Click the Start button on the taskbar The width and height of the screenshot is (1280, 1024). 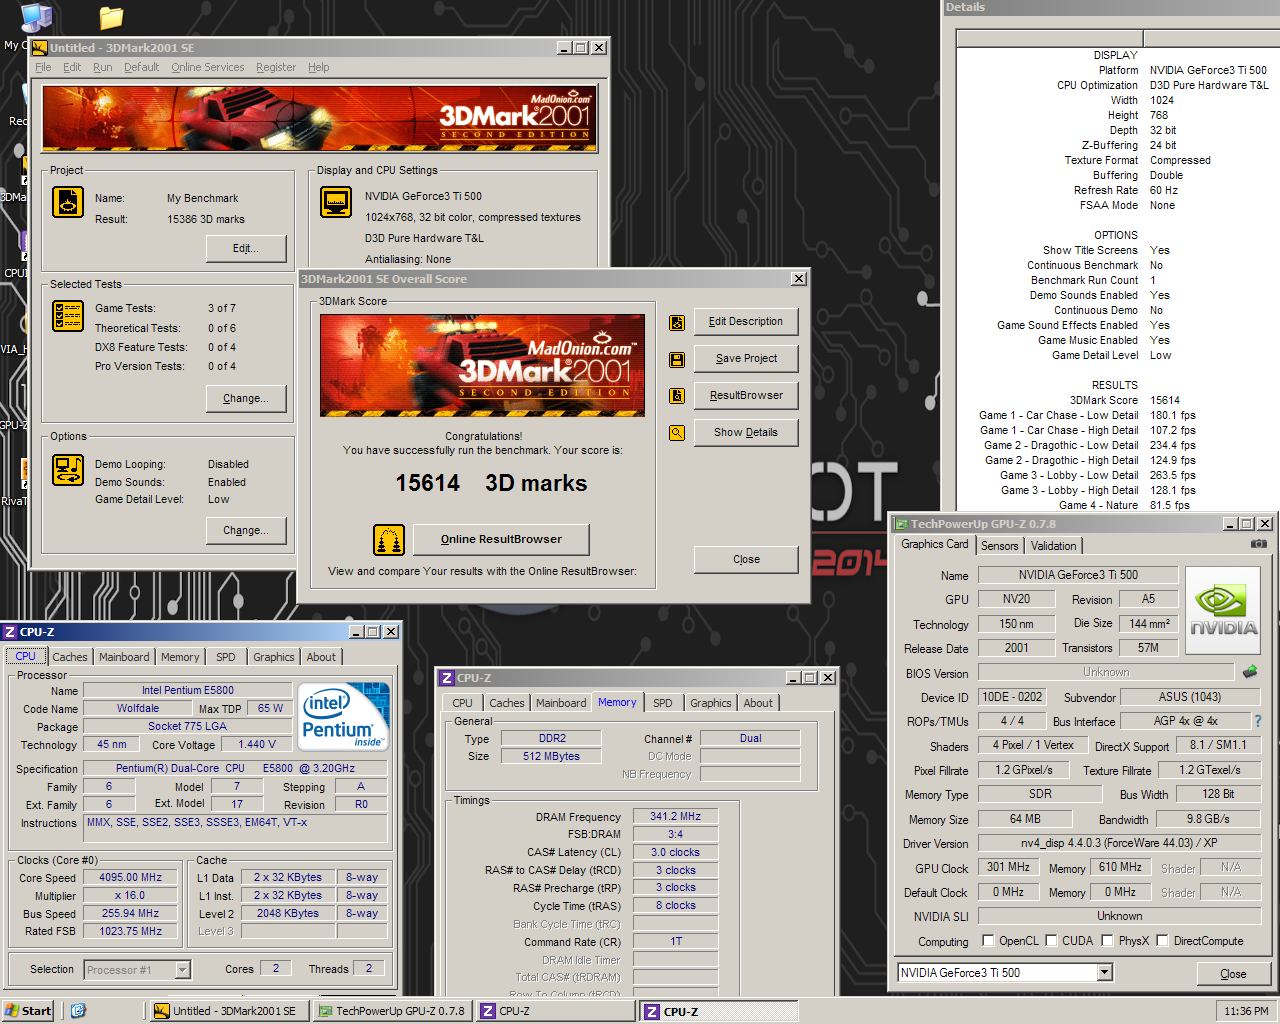[x=28, y=1011]
